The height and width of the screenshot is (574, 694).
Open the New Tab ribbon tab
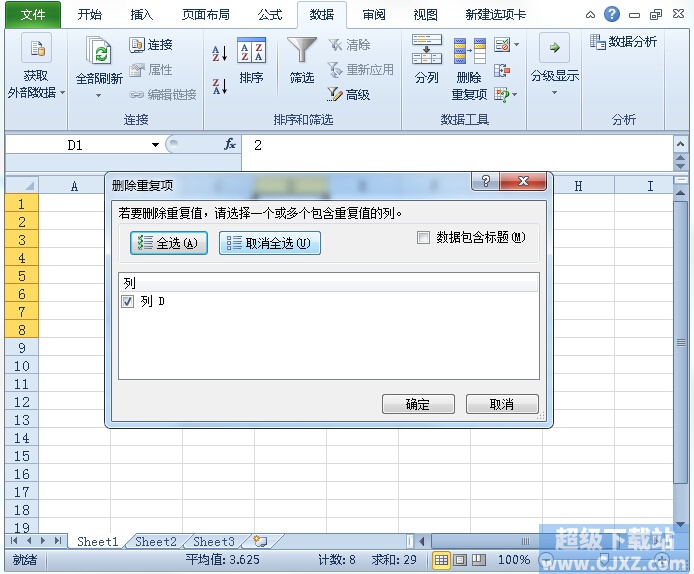click(x=495, y=15)
